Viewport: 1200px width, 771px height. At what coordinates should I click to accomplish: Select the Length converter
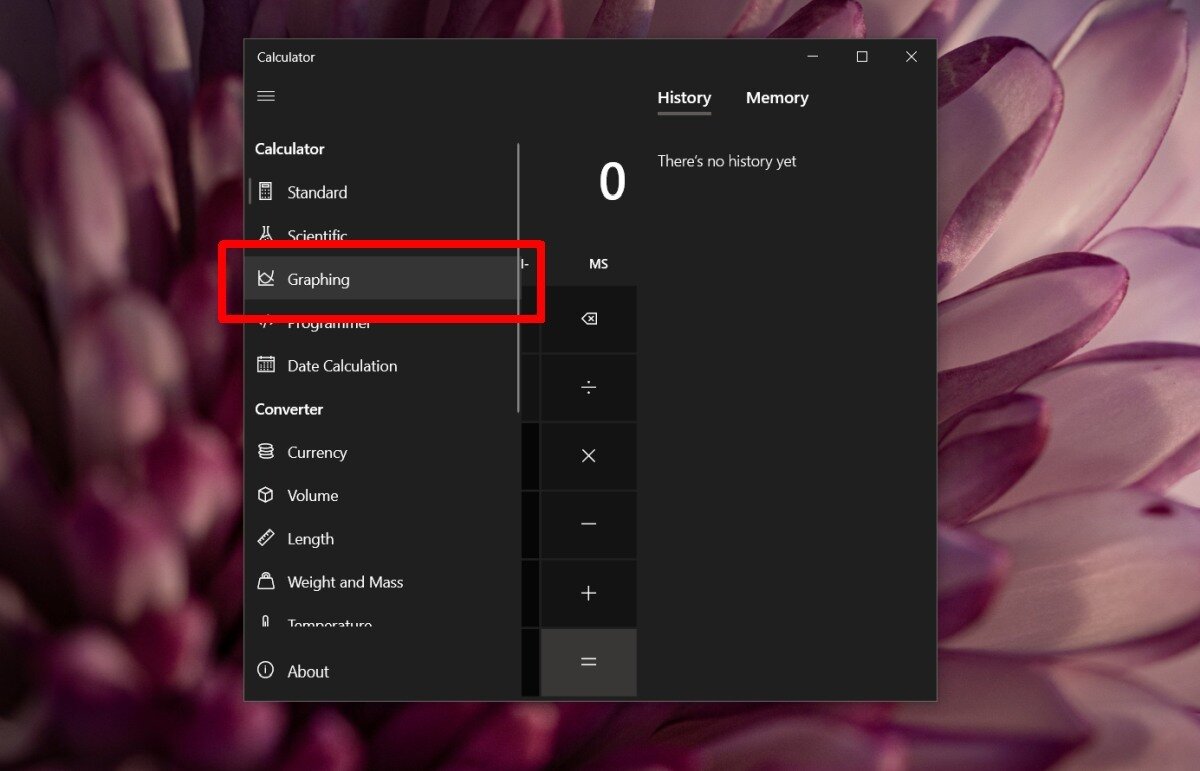[x=310, y=538]
